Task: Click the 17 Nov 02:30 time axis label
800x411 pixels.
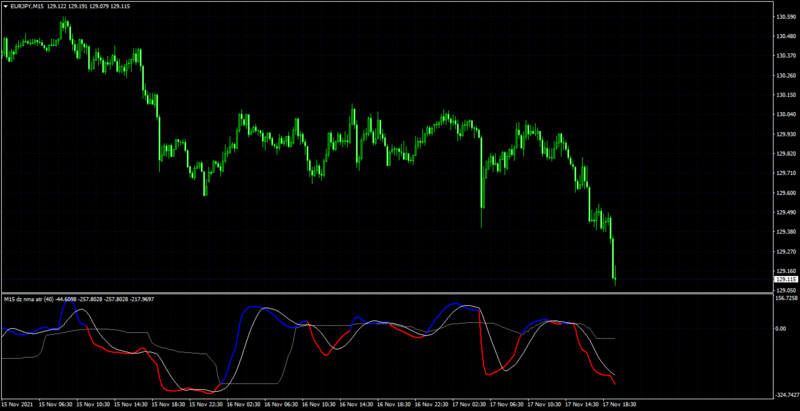Action: pos(469,405)
